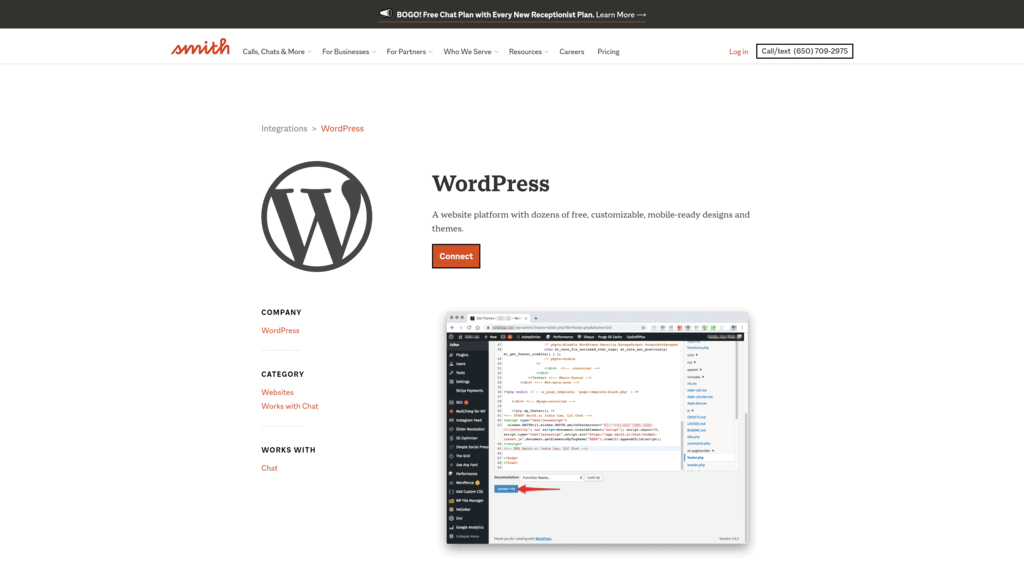Click the CATEGORY section heading
Viewport: 1024px width, 576px height.
pyautogui.click(x=283, y=375)
